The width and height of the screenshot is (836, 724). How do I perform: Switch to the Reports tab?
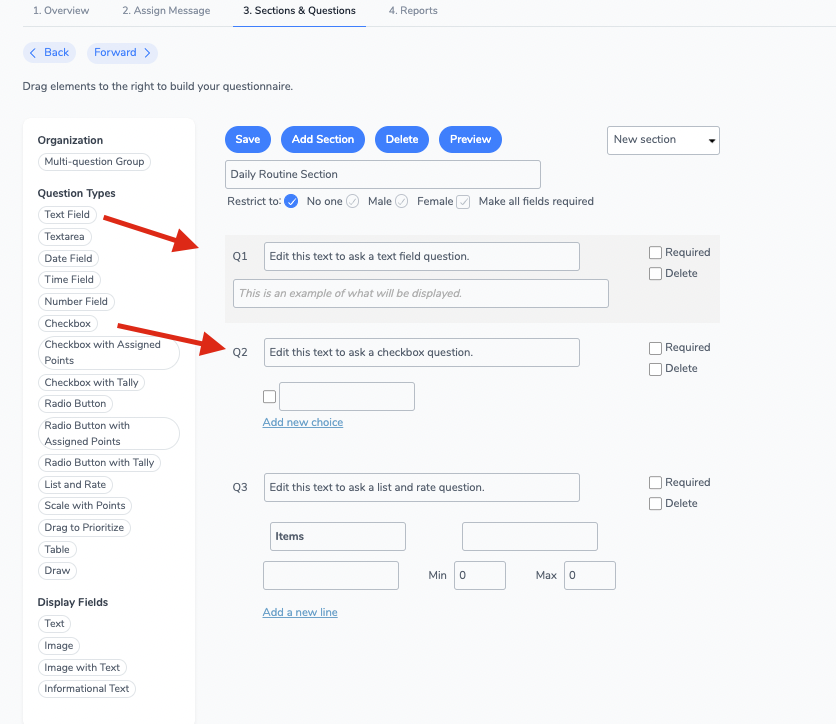(x=412, y=11)
